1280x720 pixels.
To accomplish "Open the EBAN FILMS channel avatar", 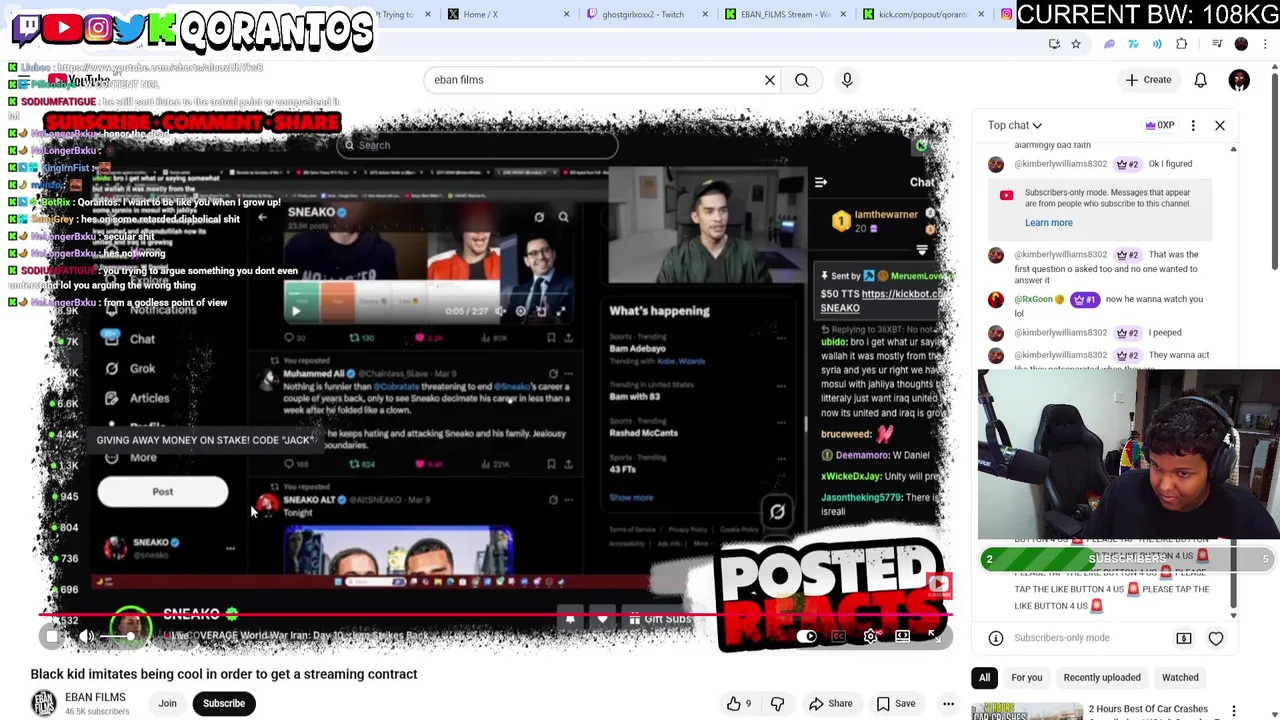I will tap(44, 704).
